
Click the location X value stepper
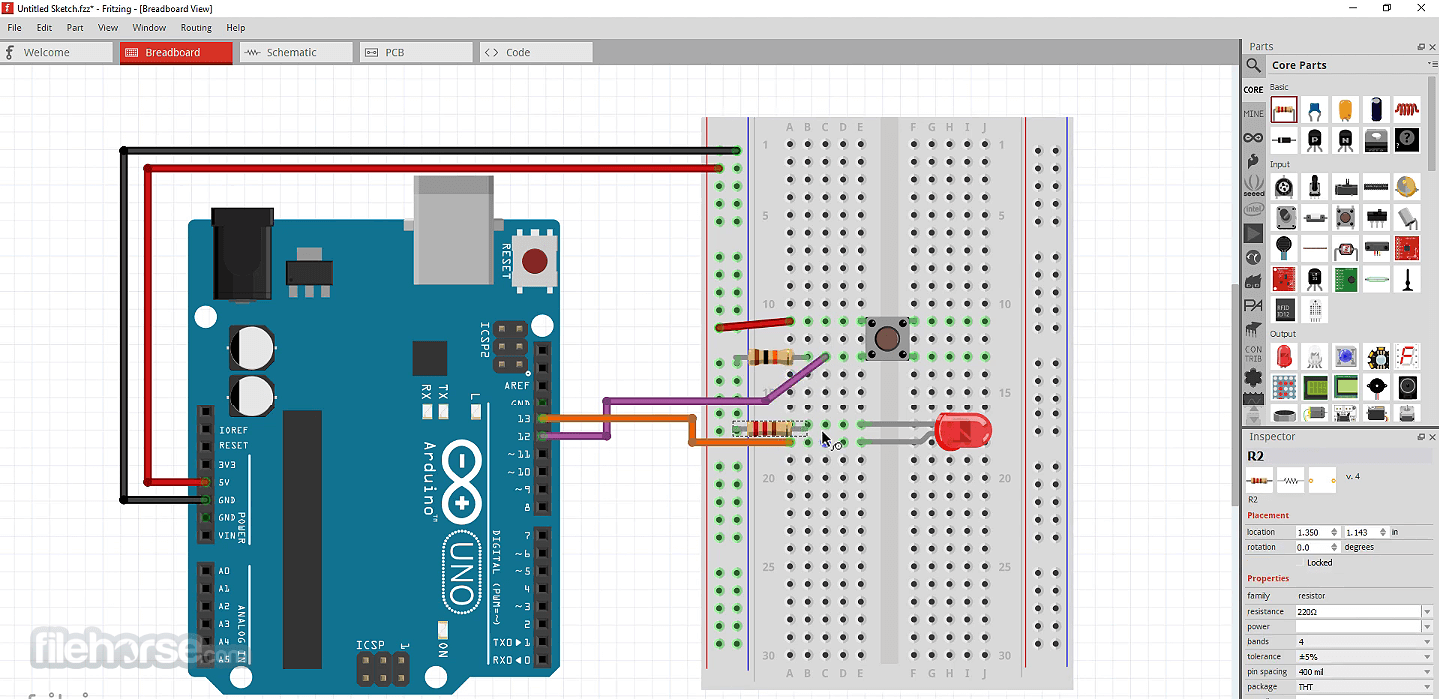click(x=1334, y=532)
